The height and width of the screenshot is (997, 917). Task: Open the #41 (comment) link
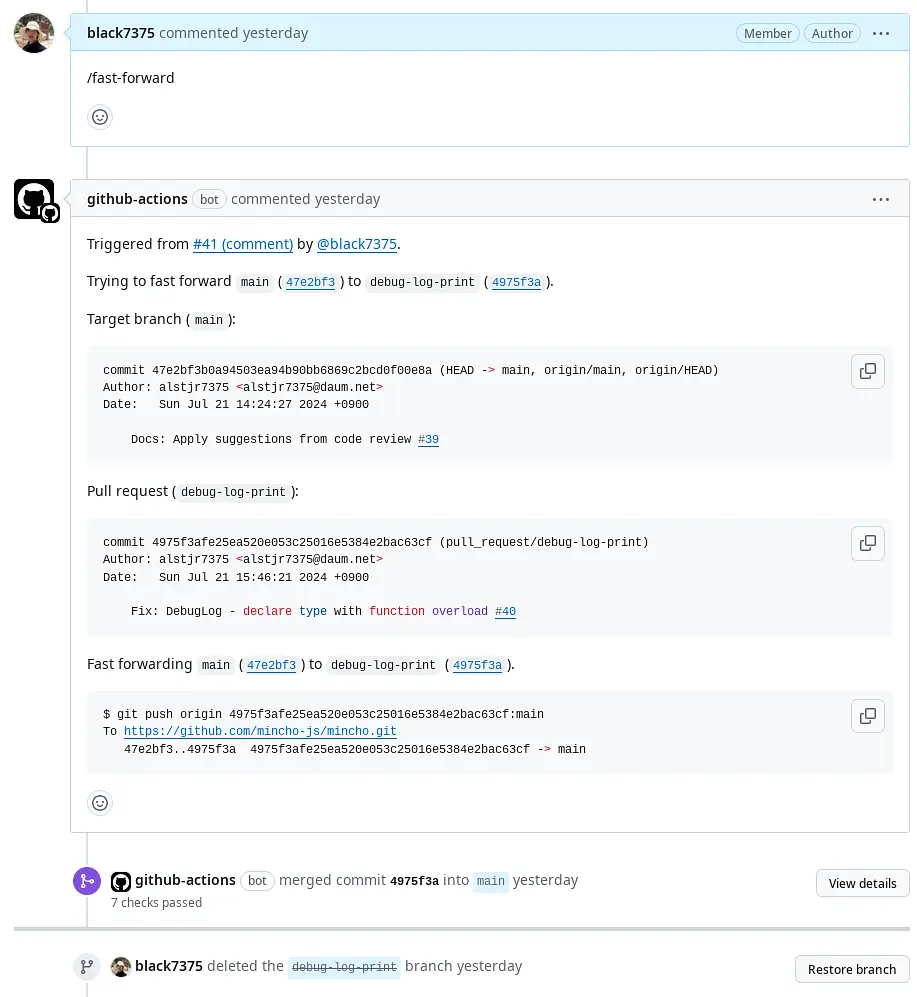coord(243,244)
